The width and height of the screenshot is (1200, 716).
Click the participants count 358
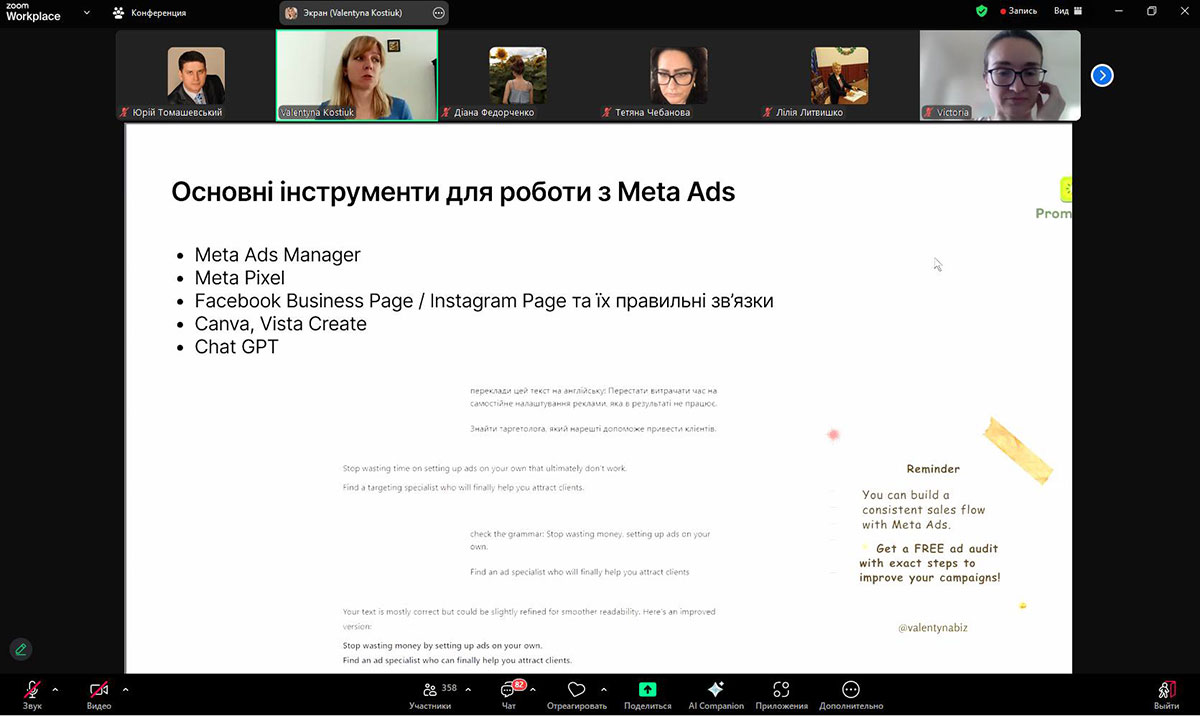[x=449, y=688]
